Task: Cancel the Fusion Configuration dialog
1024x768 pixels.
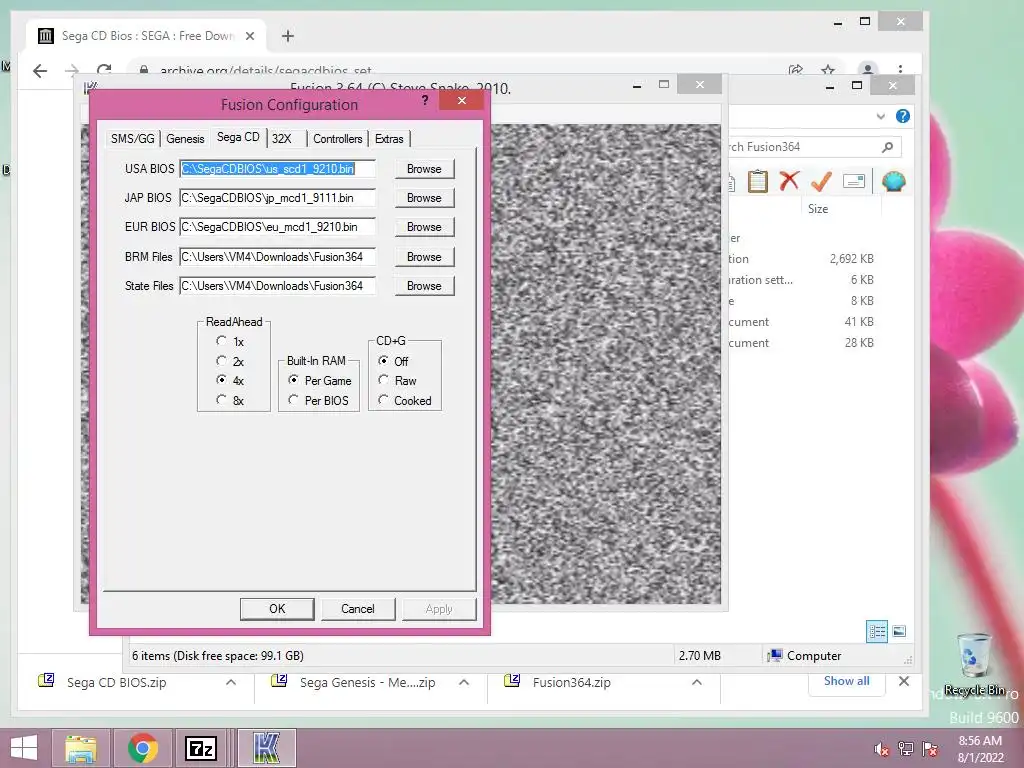Action: (357, 609)
